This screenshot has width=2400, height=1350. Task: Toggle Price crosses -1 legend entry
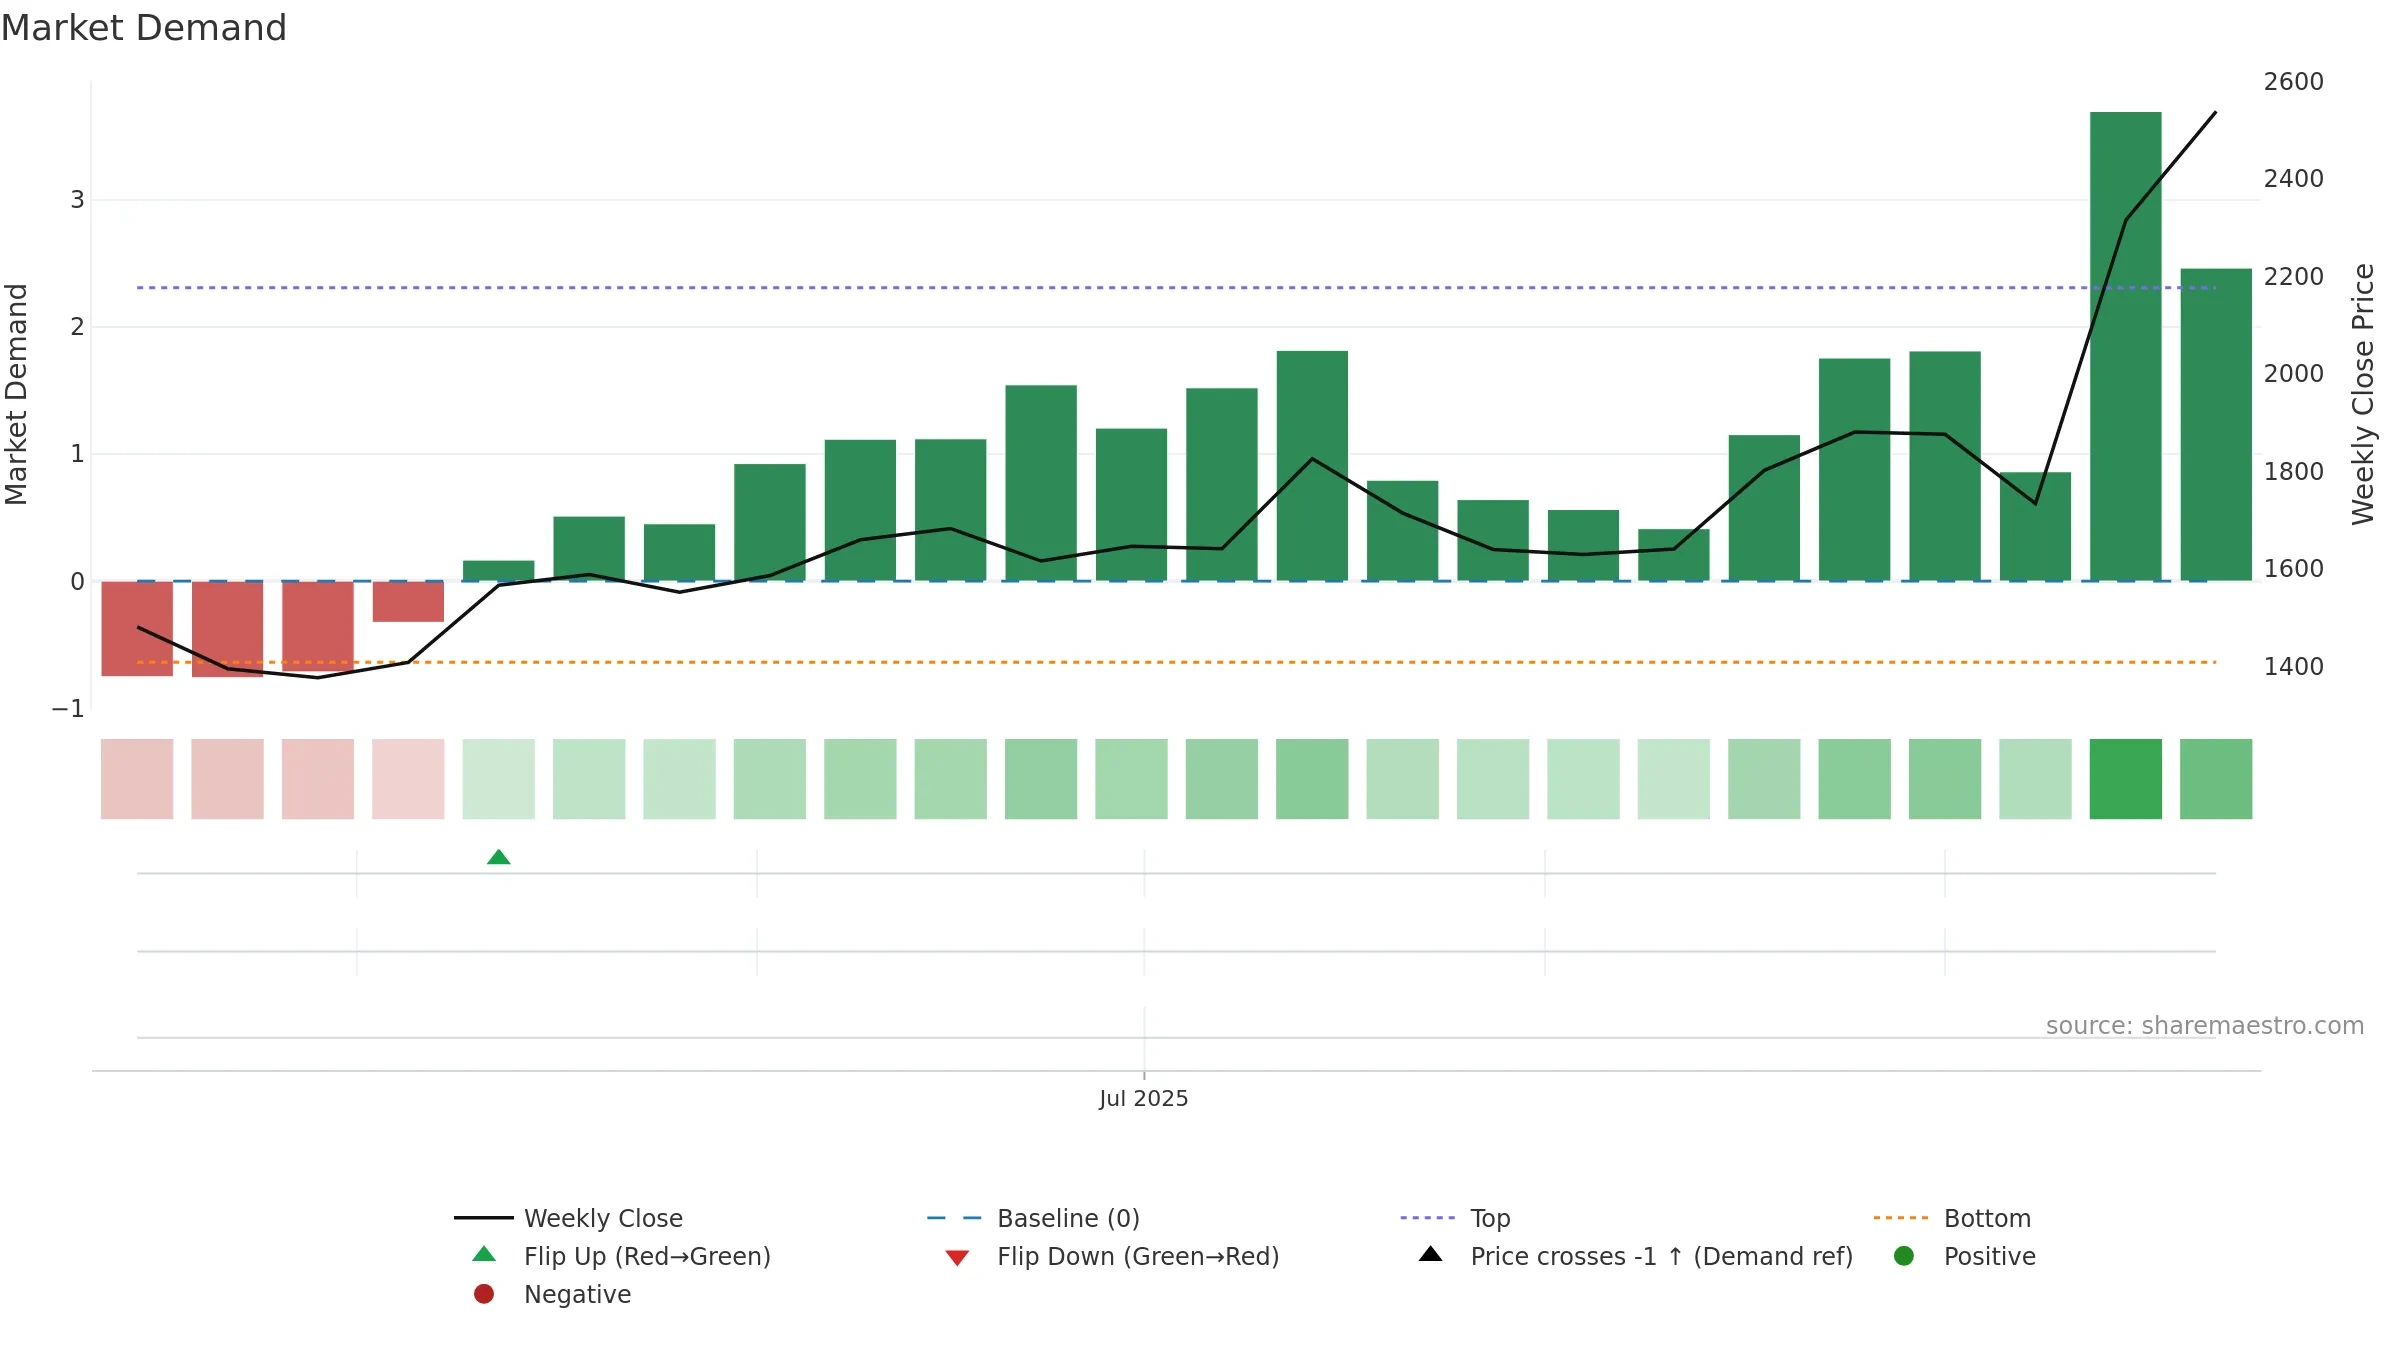pyautogui.click(x=1636, y=1256)
